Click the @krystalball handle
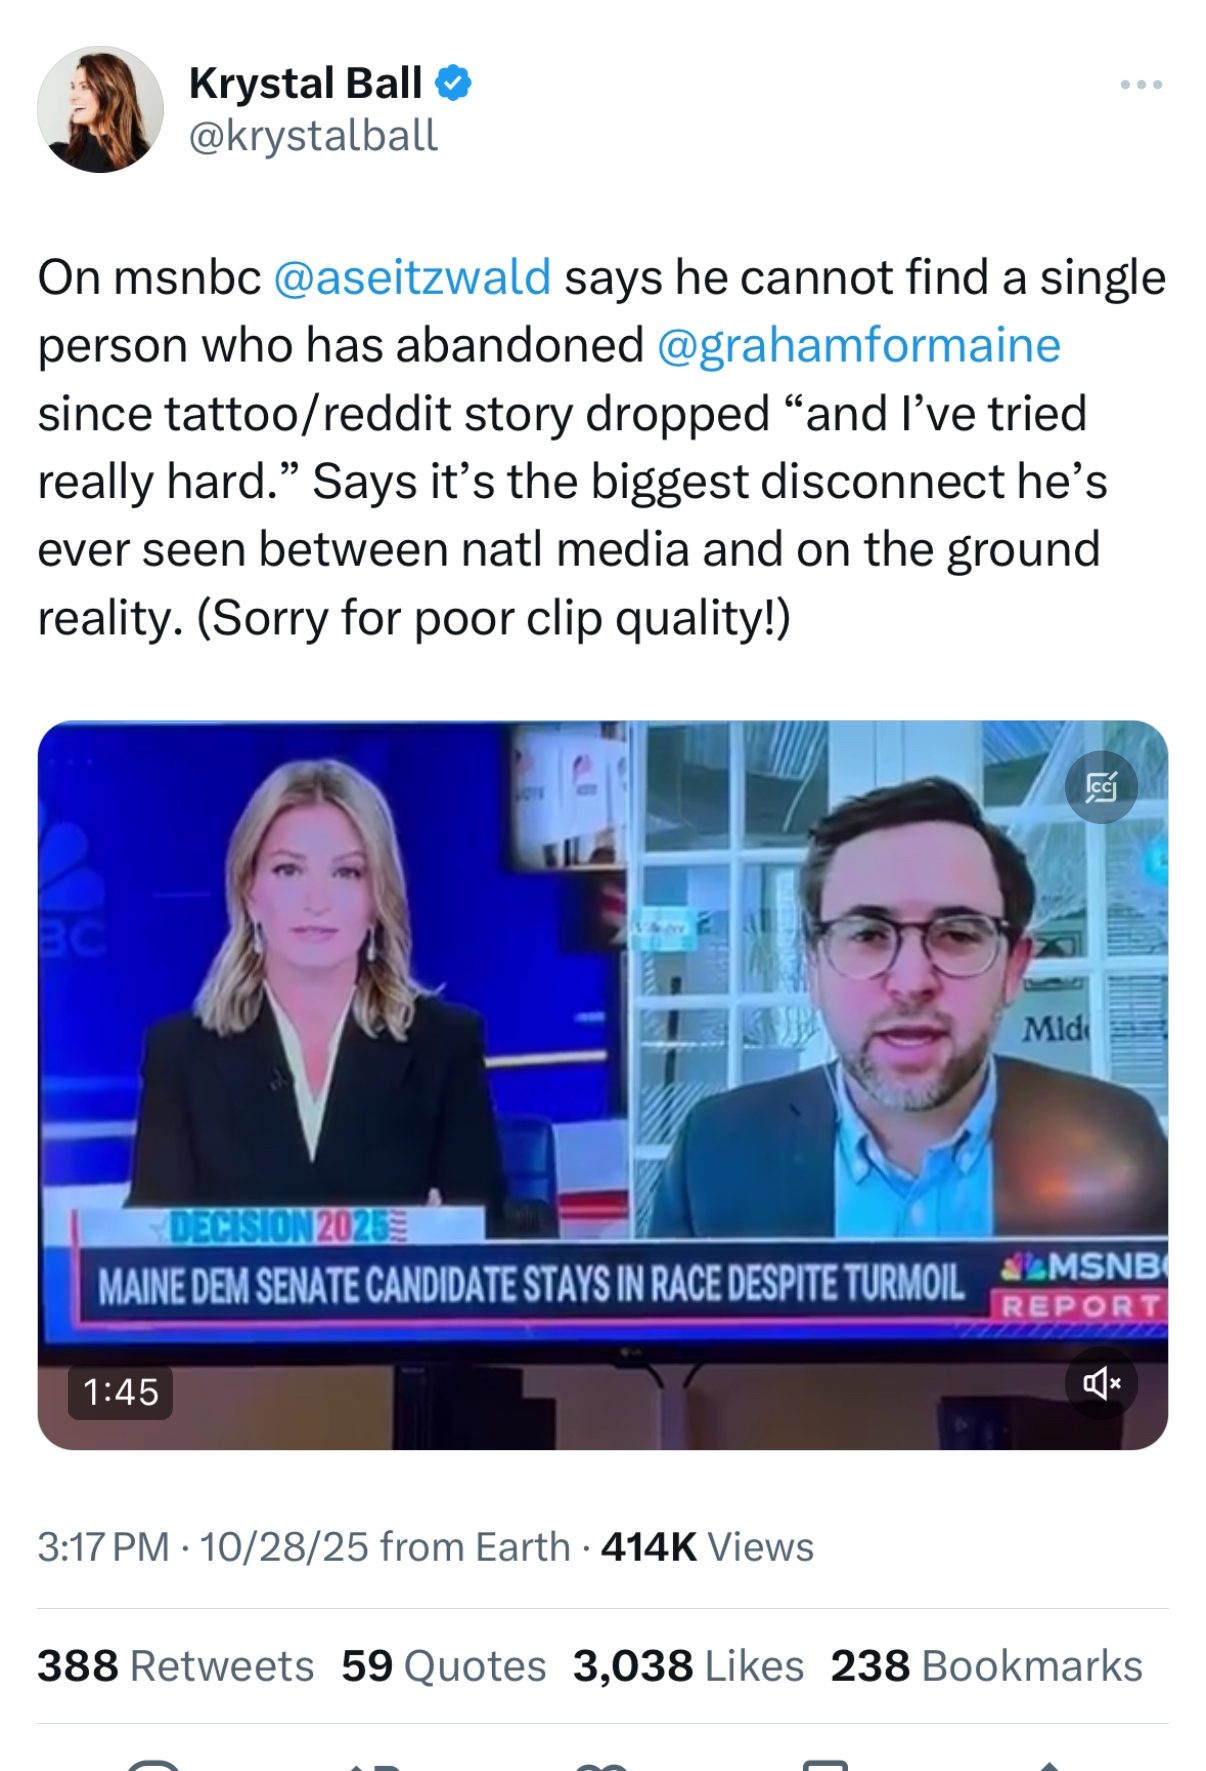Image resolution: width=1206 pixels, height=1771 pixels. pyautogui.click(x=313, y=135)
